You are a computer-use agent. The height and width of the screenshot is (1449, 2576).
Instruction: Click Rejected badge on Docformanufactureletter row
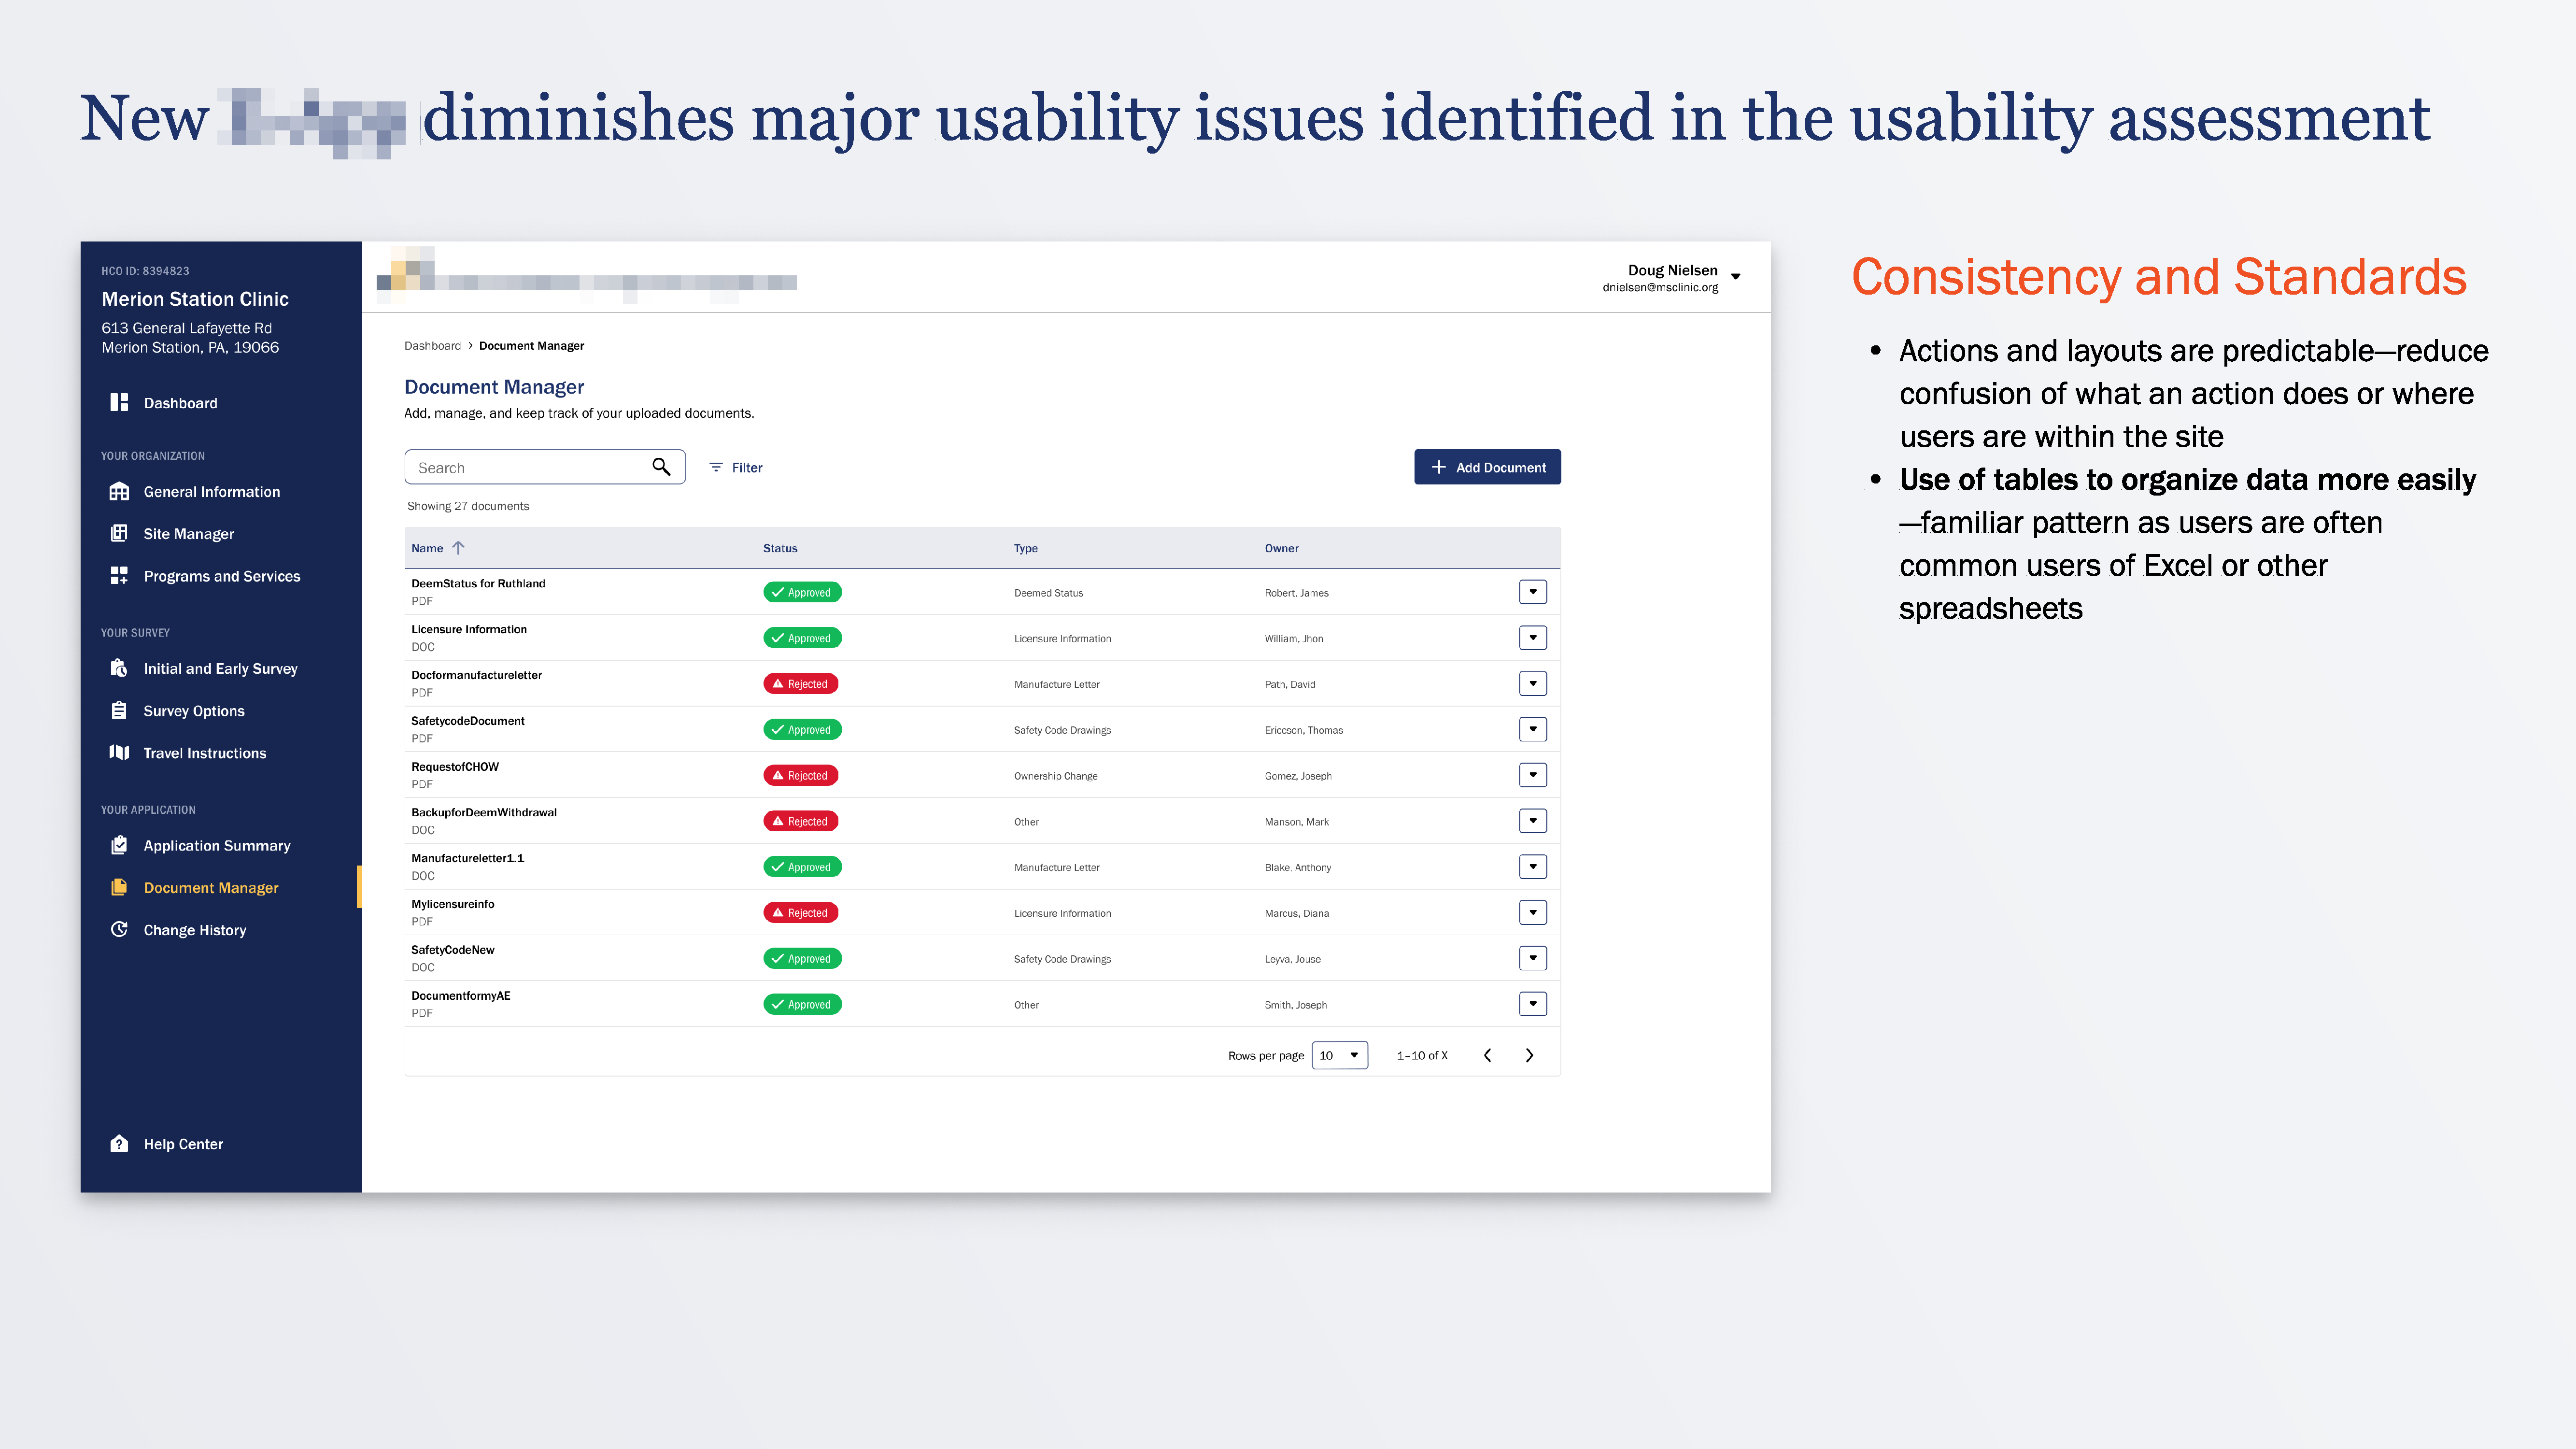click(801, 684)
